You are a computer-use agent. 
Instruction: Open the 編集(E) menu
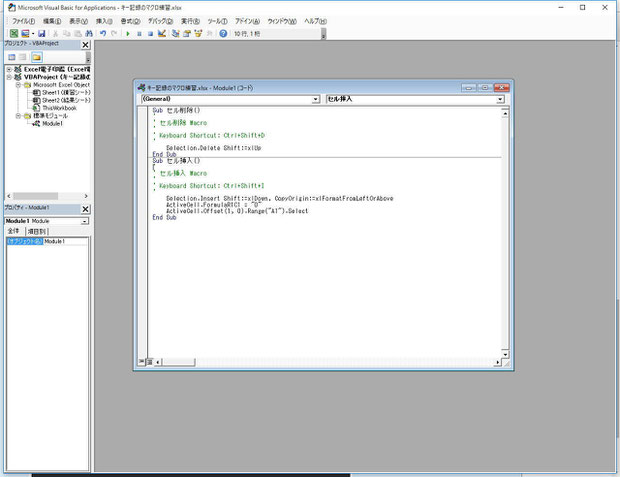52,21
